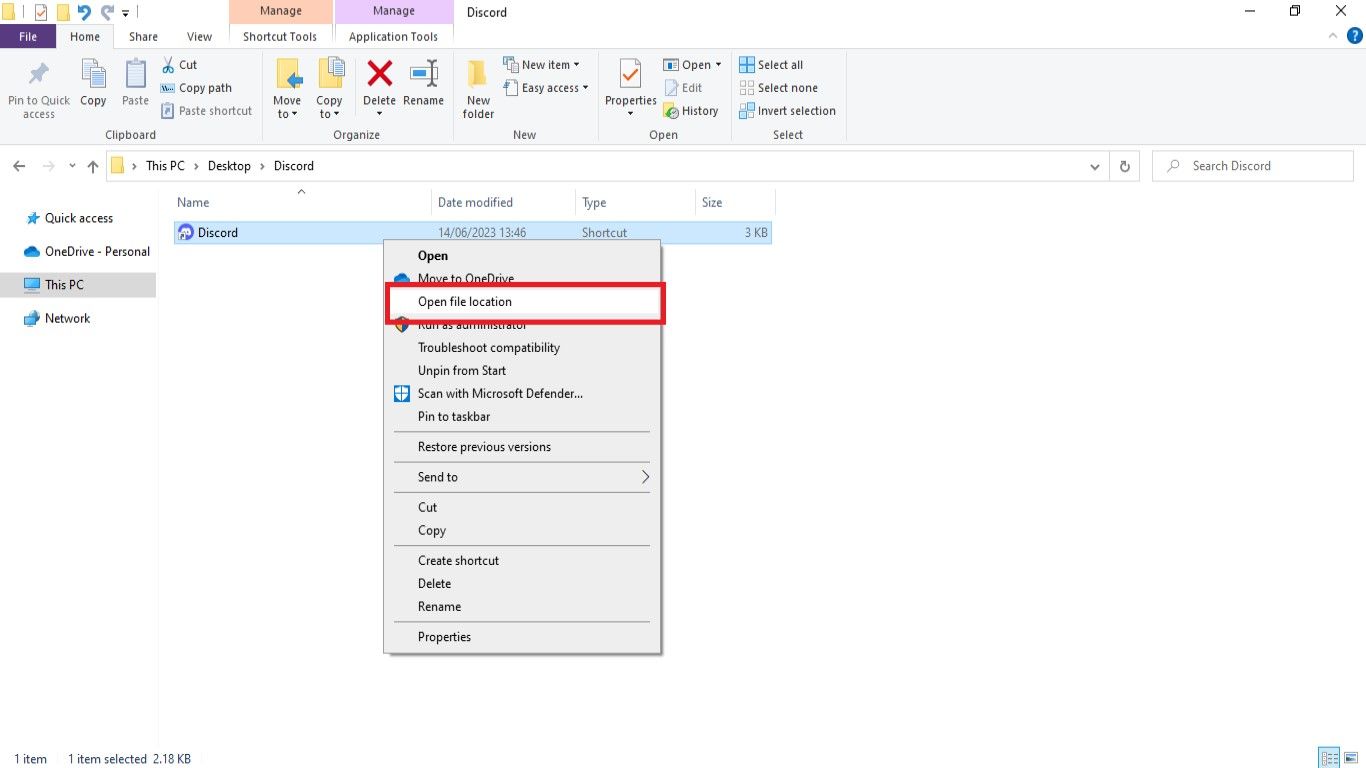Switch to large thumbnails view
This screenshot has height=768, width=1366.
coord(1351,757)
